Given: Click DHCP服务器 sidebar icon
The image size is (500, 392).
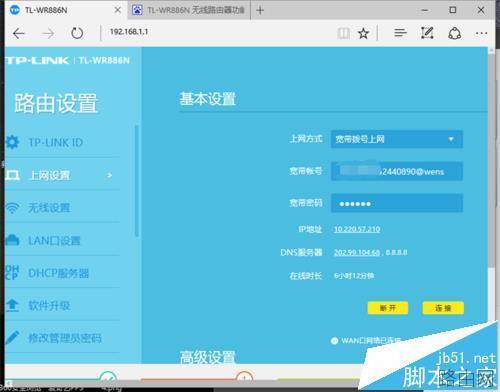Looking at the screenshot, I should 12,272.
